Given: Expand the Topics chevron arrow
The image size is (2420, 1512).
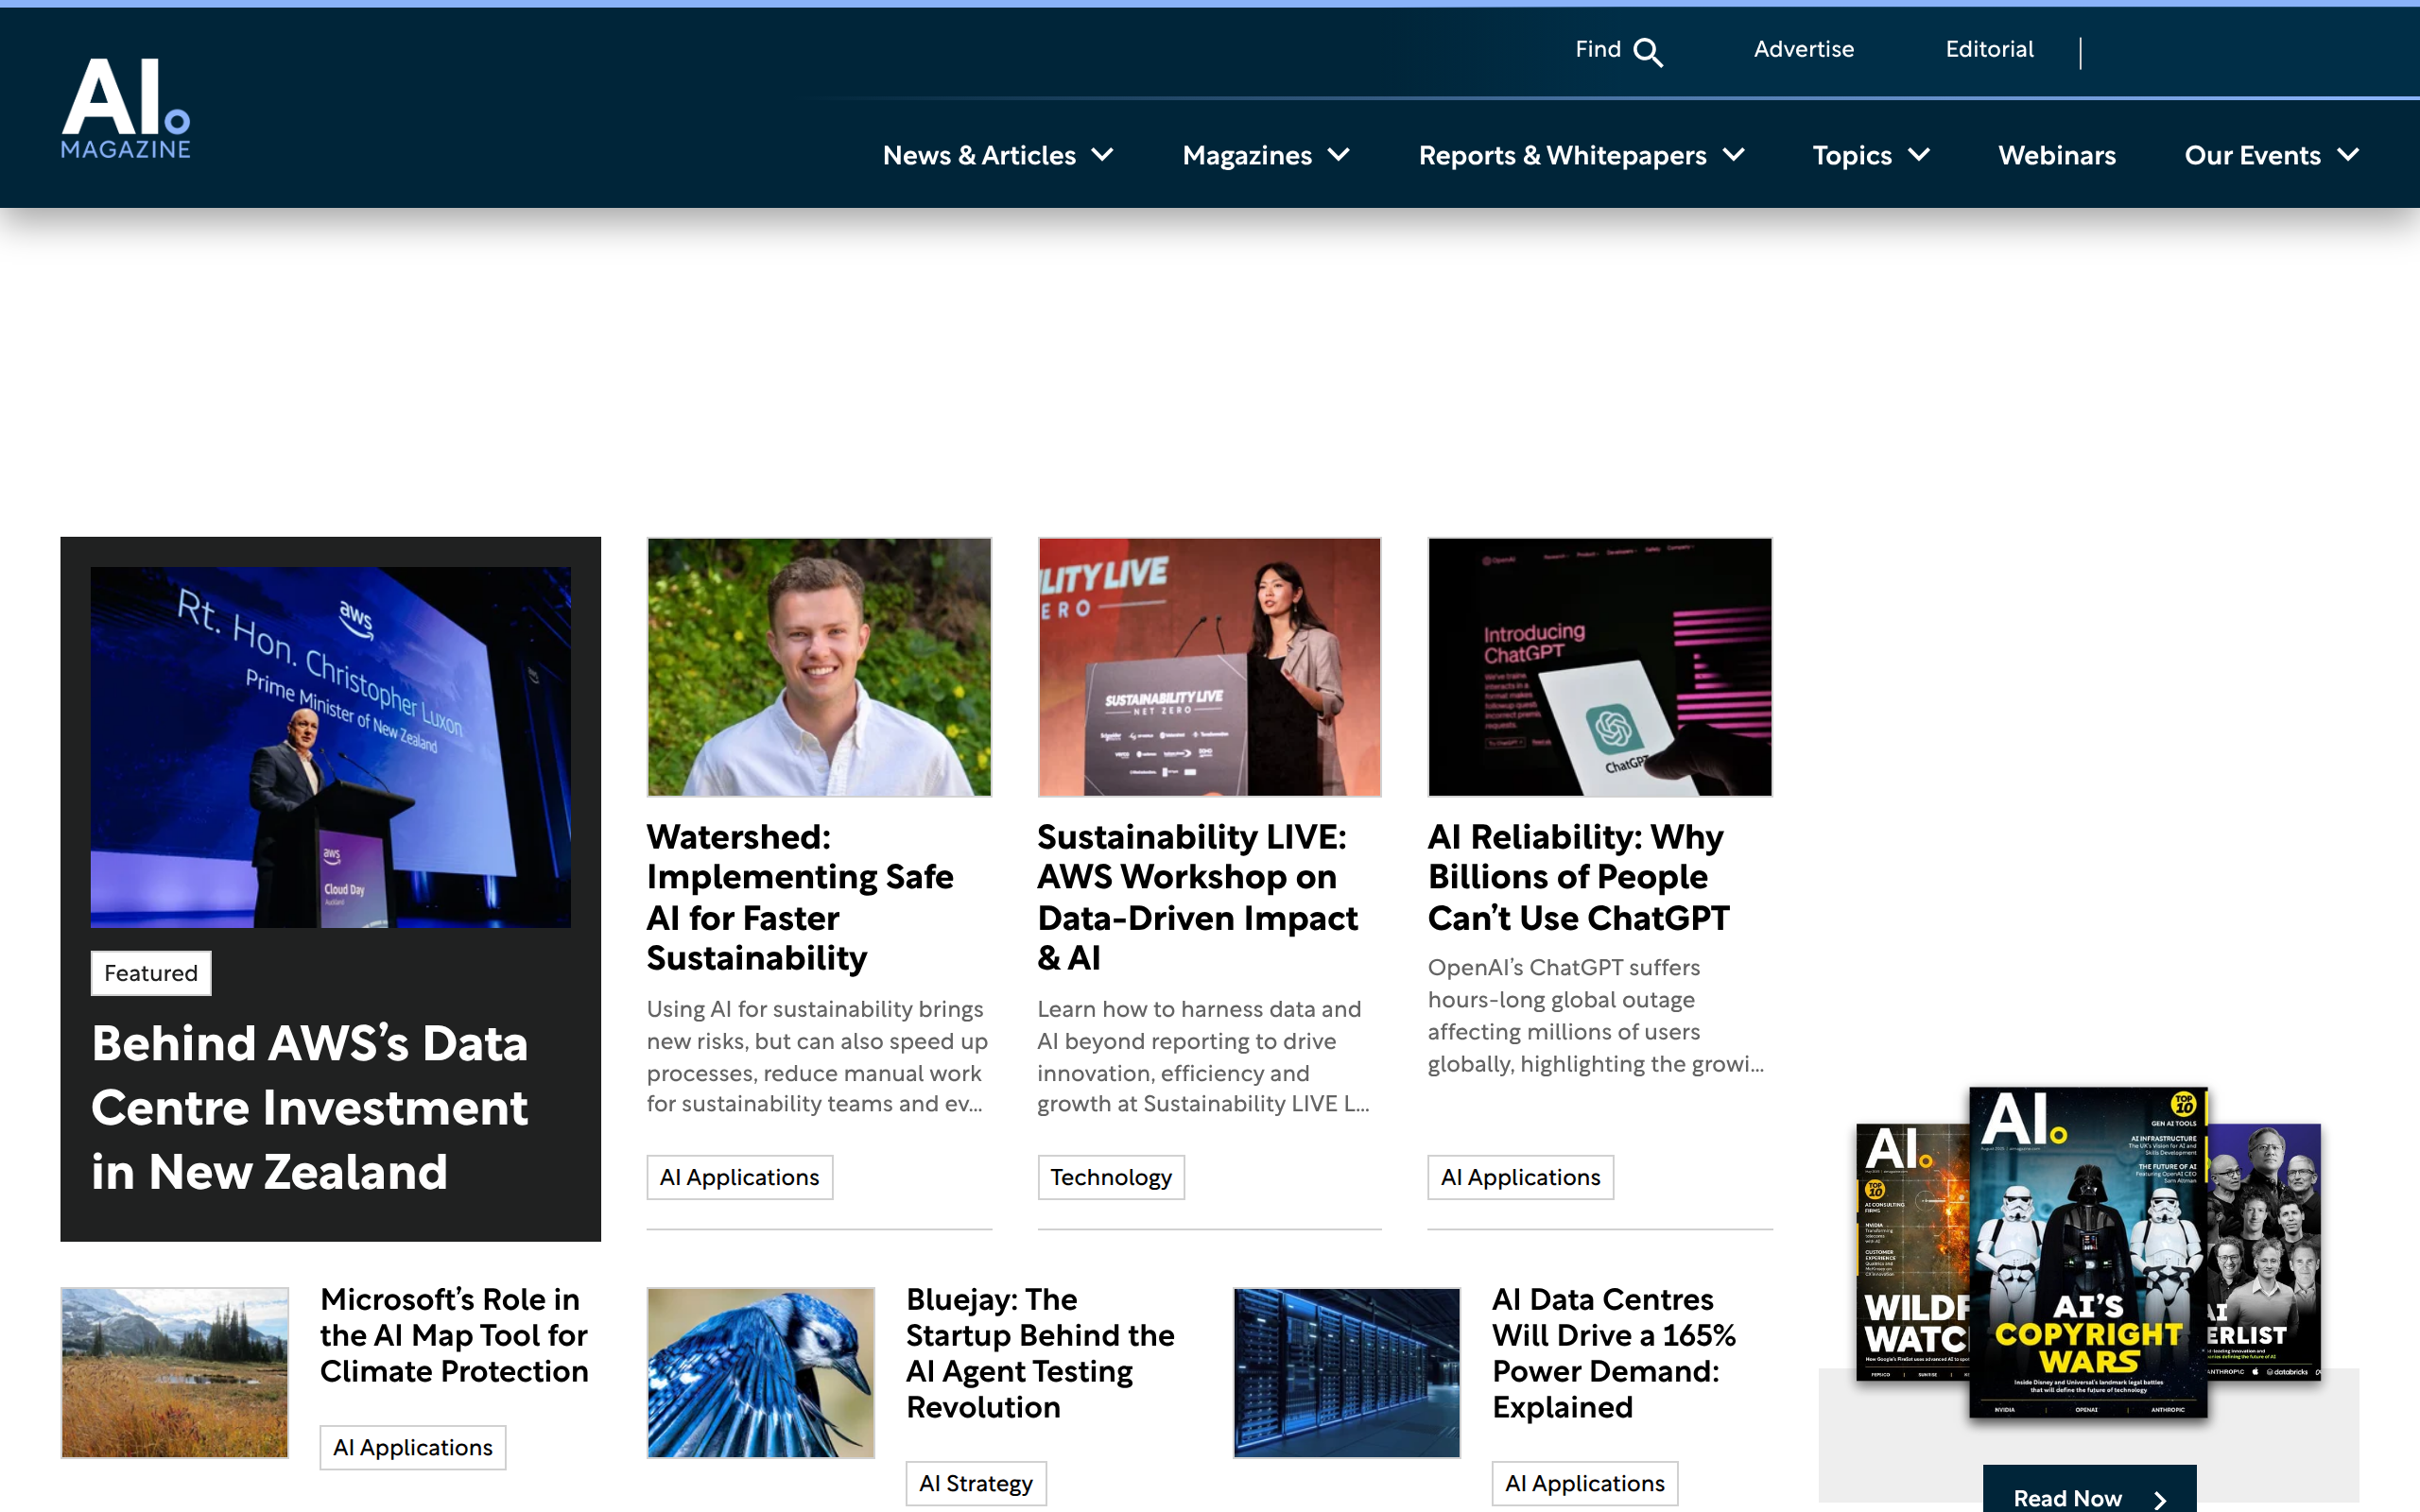Looking at the screenshot, I should pos(1919,155).
